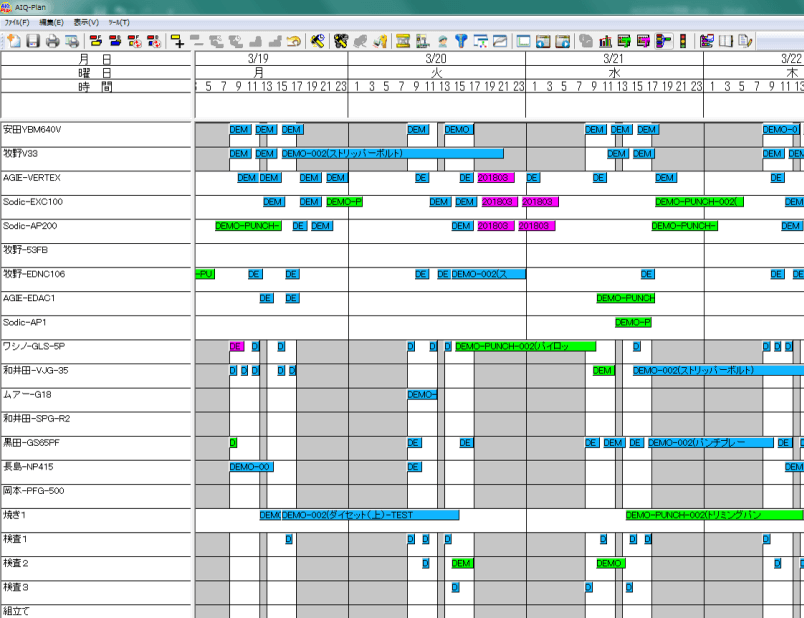Screen dimensions: 804x618
Task: Select DEMO-PUNCH-002( bar in Sodic-EXC100 row
Action: [699, 202]
